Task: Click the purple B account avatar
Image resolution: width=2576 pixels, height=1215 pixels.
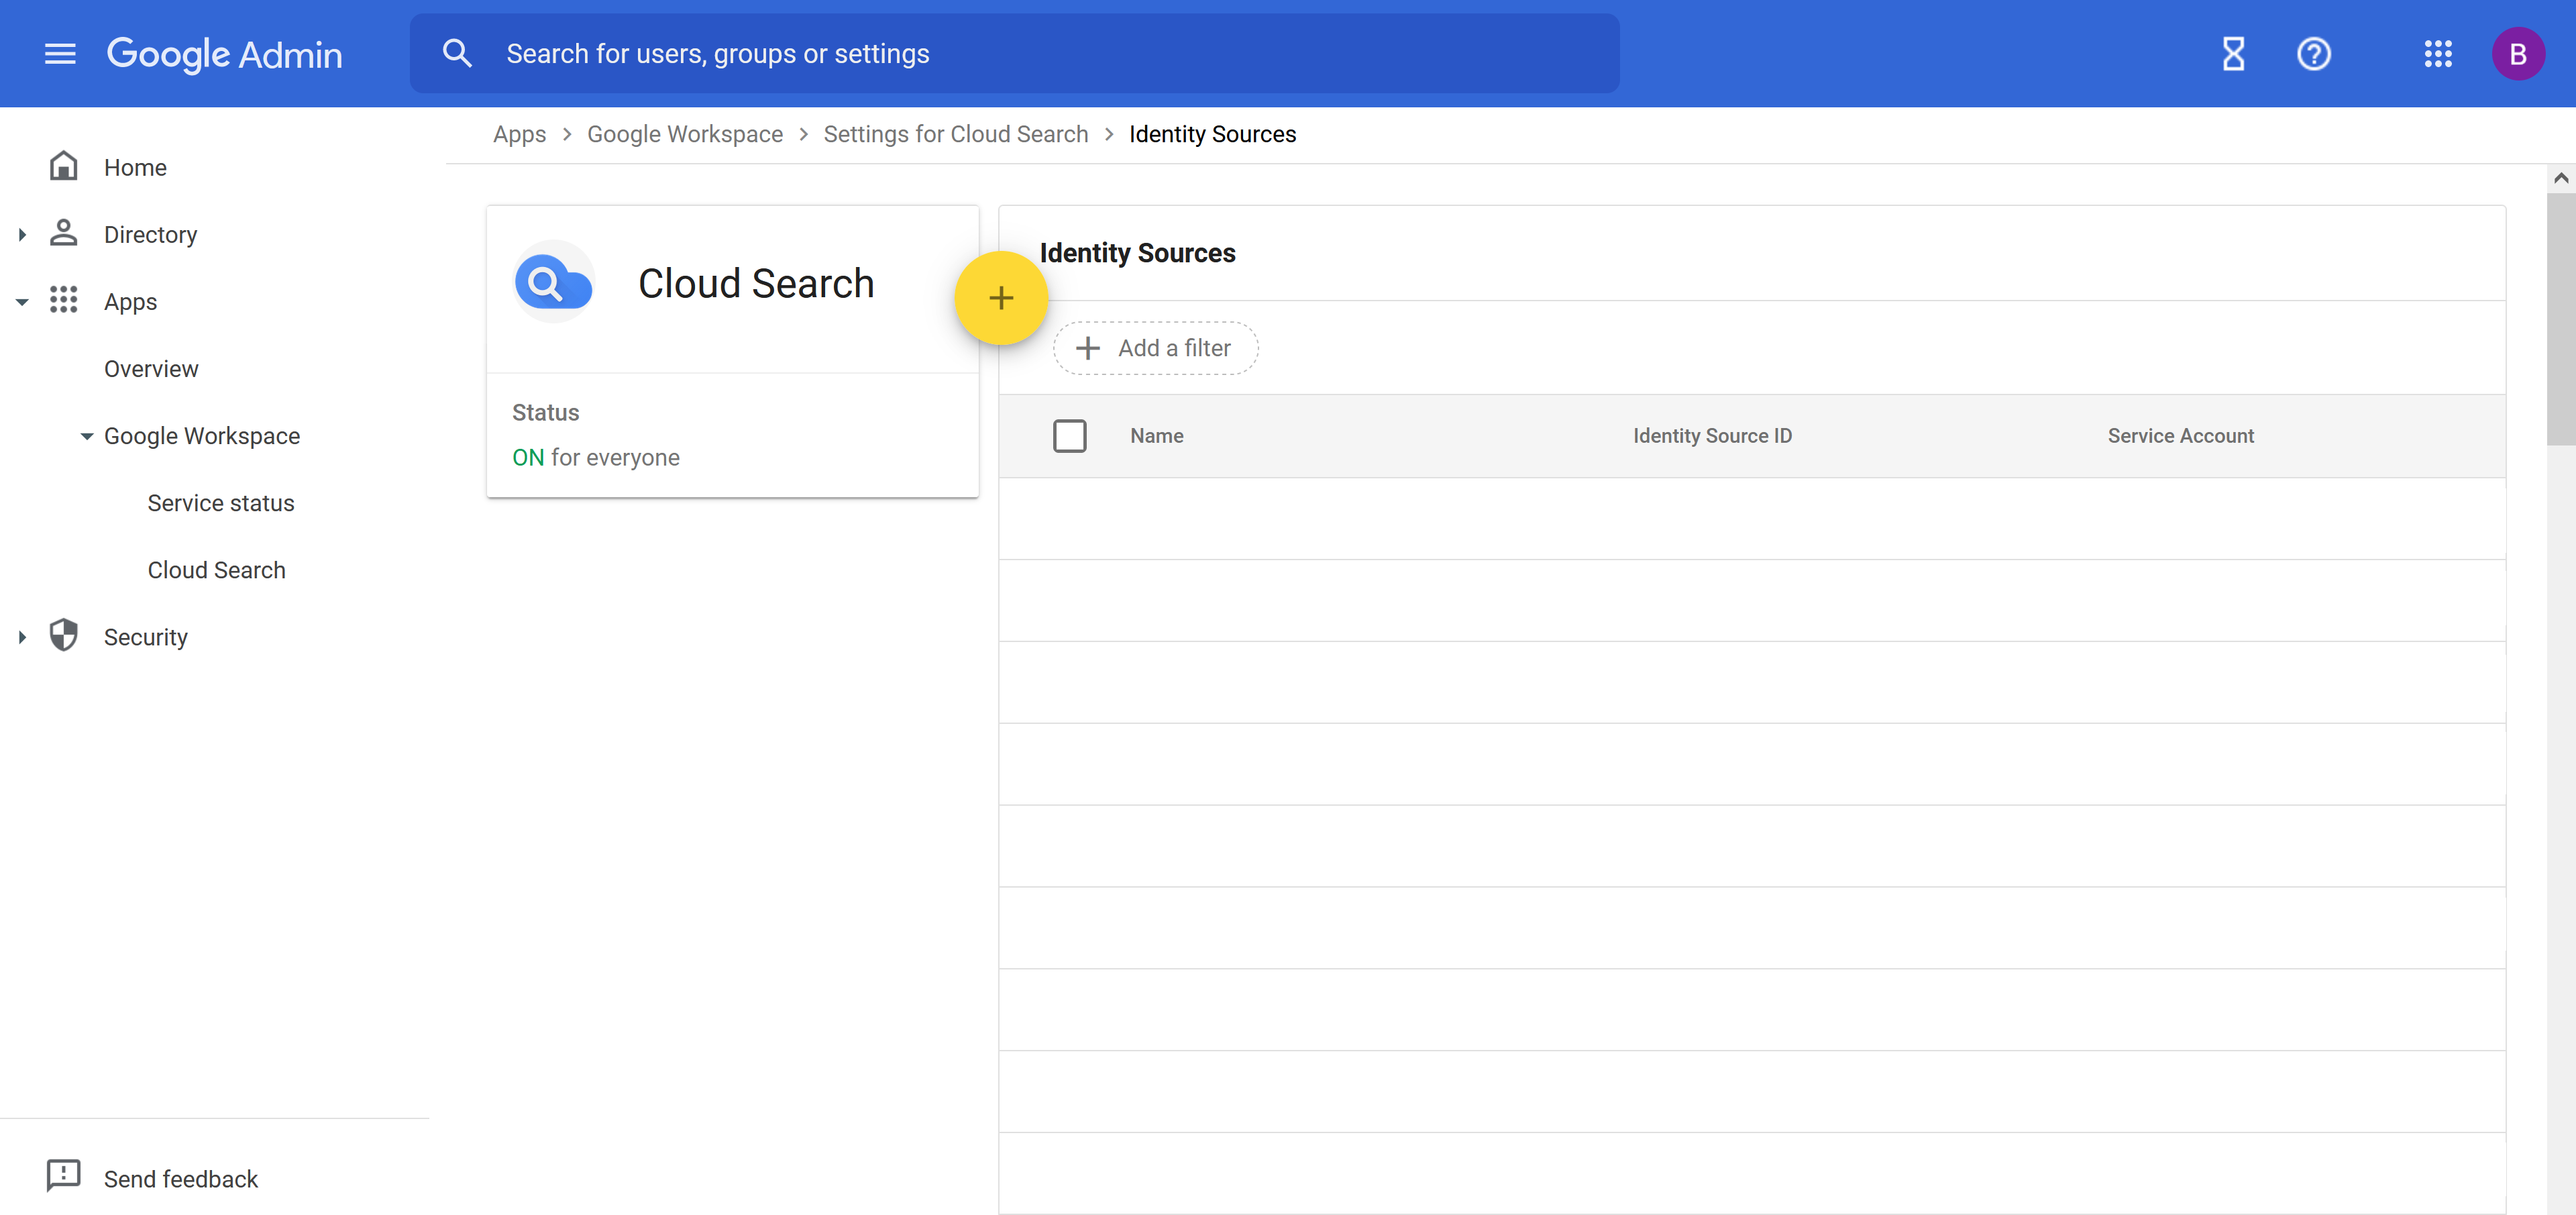Action: tap(2517, 54)
